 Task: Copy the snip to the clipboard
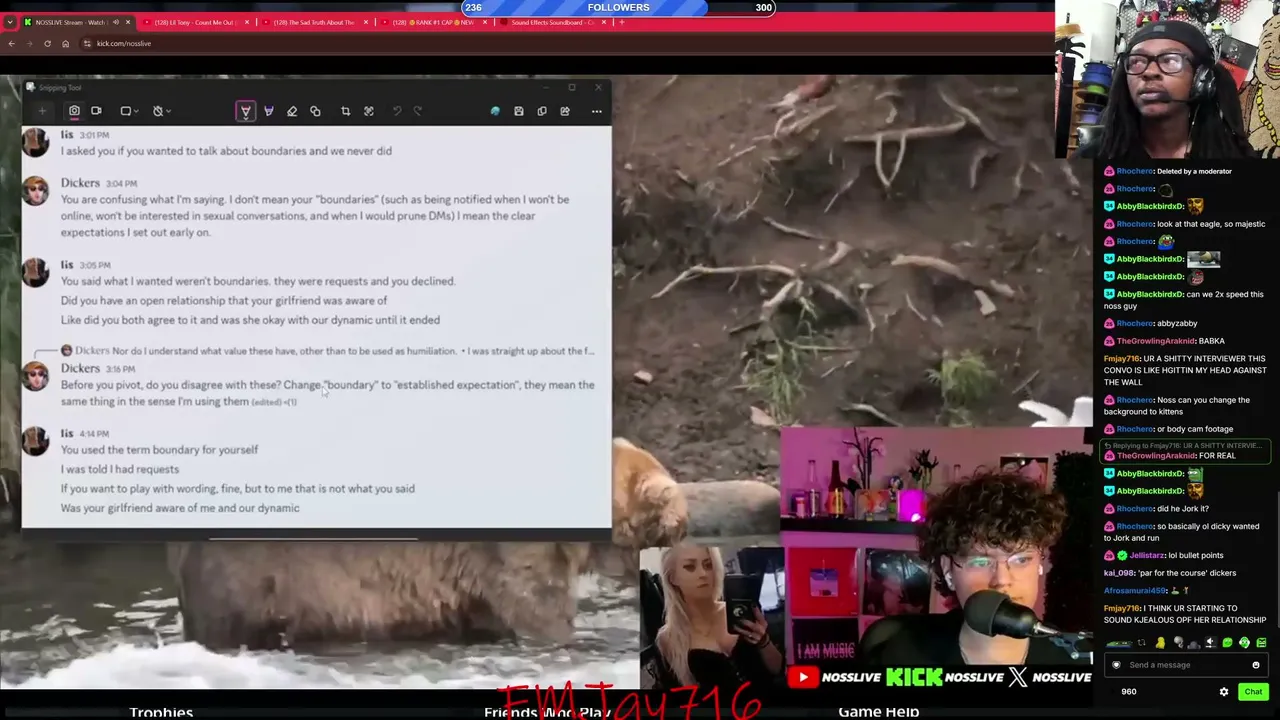coord(542,111)
